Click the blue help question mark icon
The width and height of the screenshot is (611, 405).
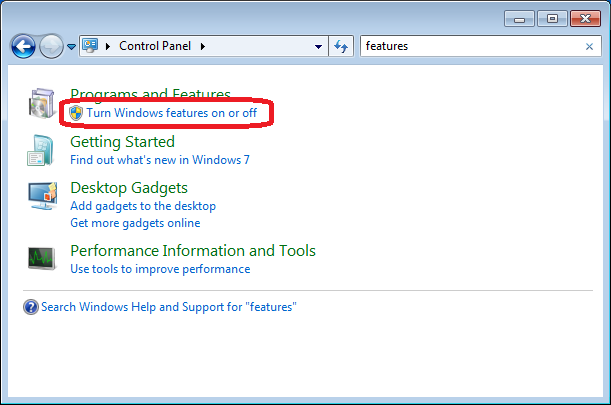(x=31, y=307)
